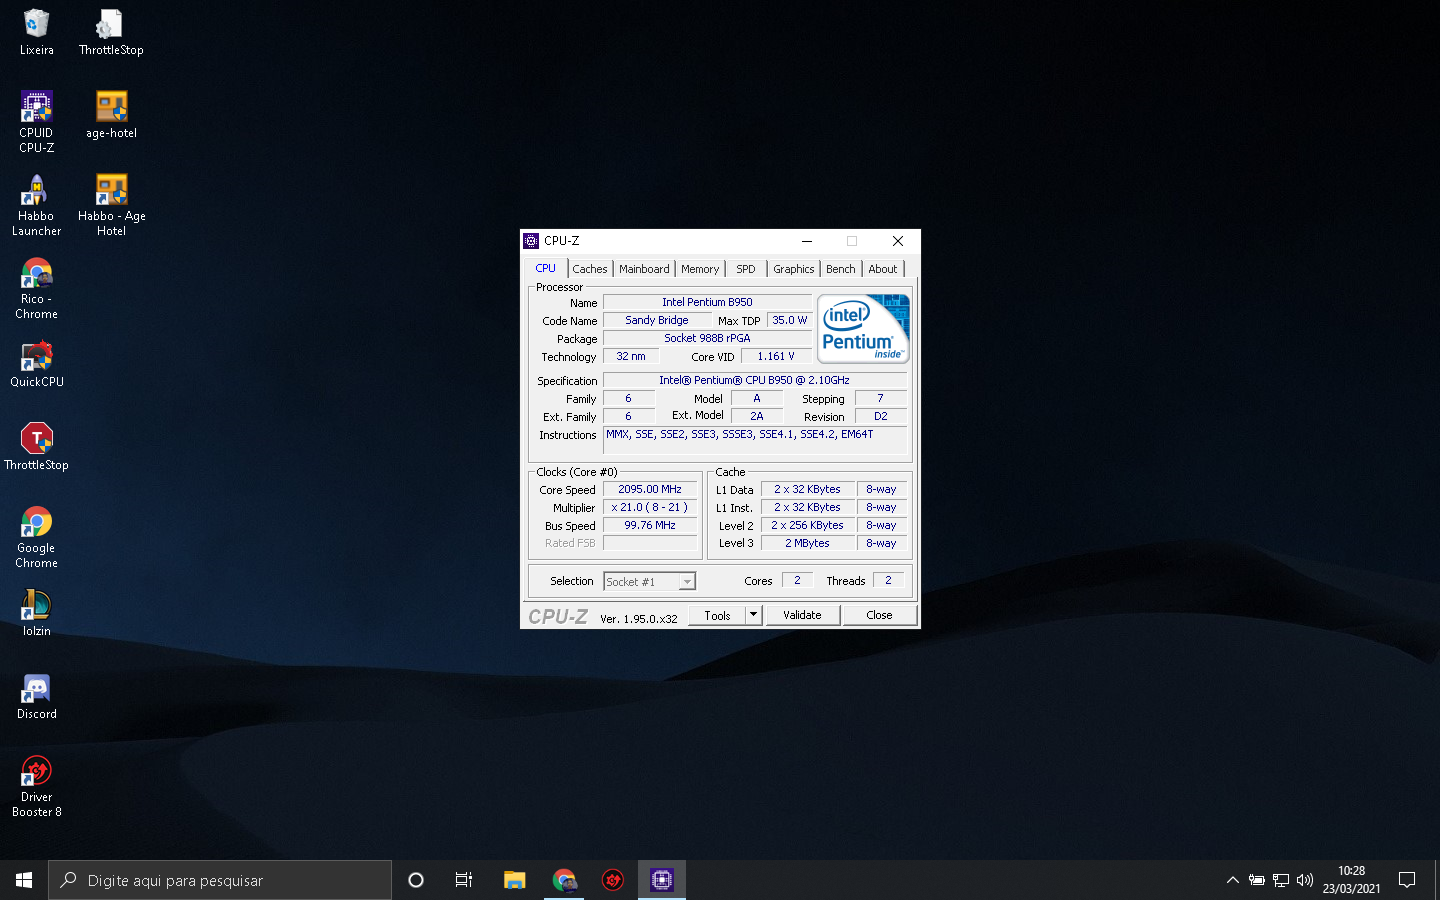Open the Windows Start menu

(x=24, y=880)
